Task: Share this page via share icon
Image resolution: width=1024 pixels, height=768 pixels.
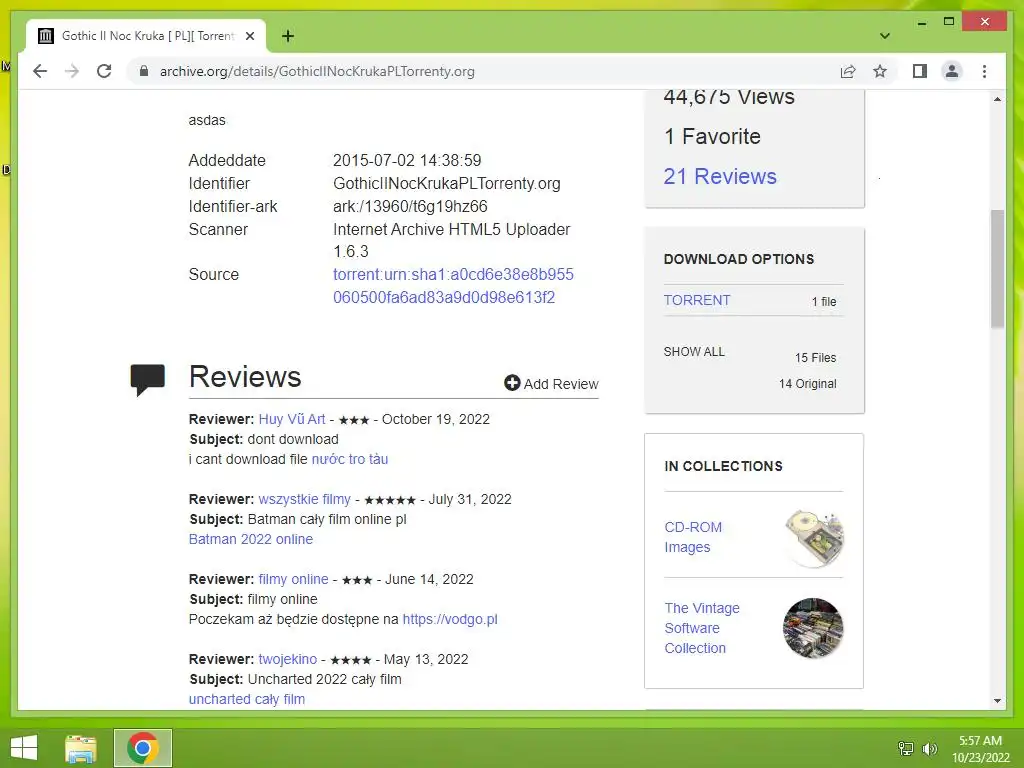Action: click(848, 71)
